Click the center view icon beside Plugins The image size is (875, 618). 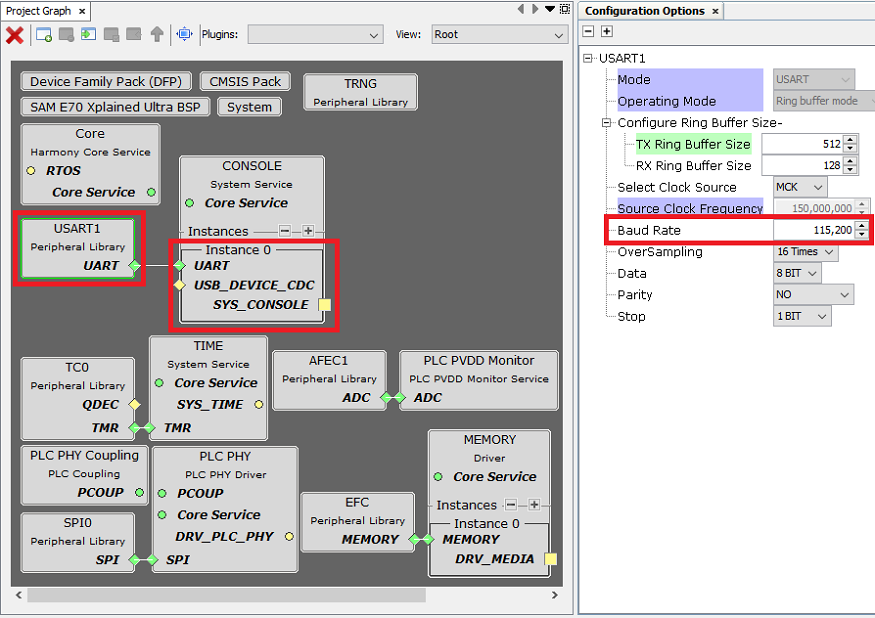(x=184, y=35)
